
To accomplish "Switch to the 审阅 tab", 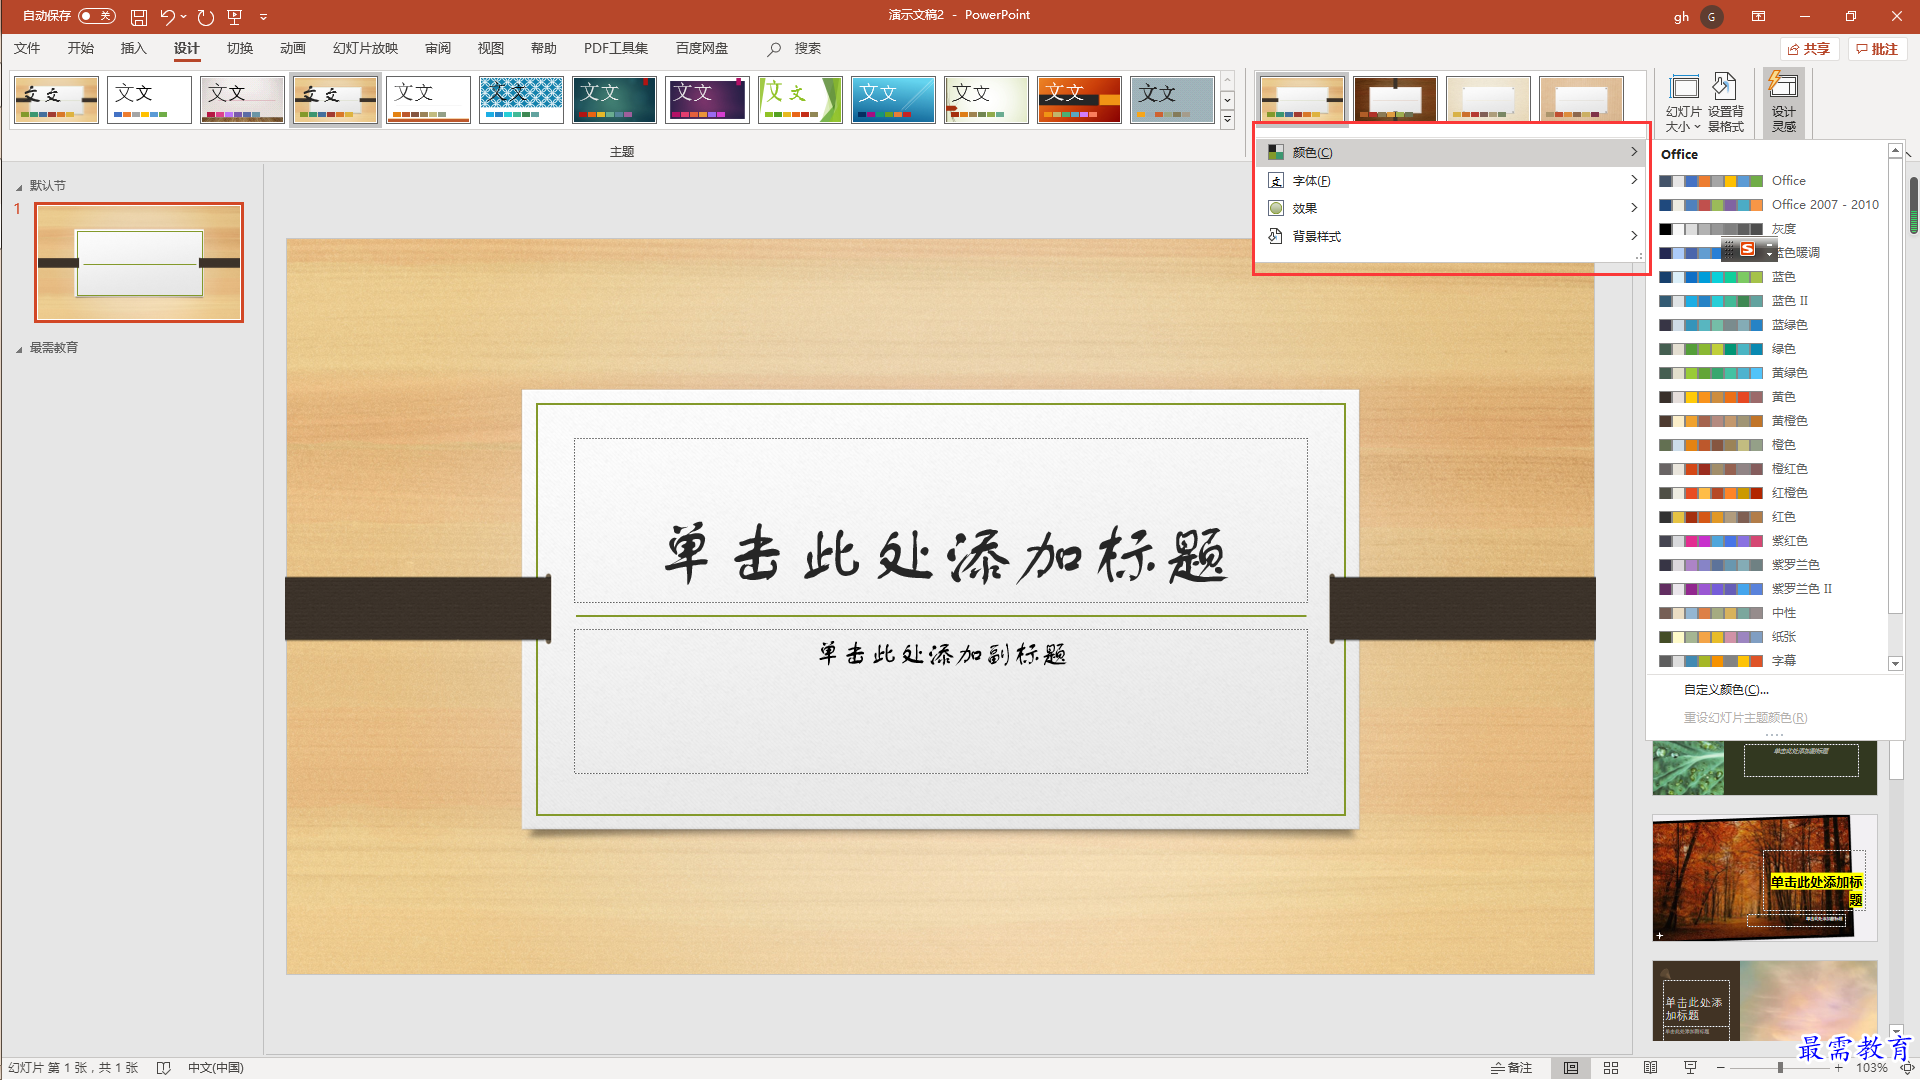I will (437, 48).
